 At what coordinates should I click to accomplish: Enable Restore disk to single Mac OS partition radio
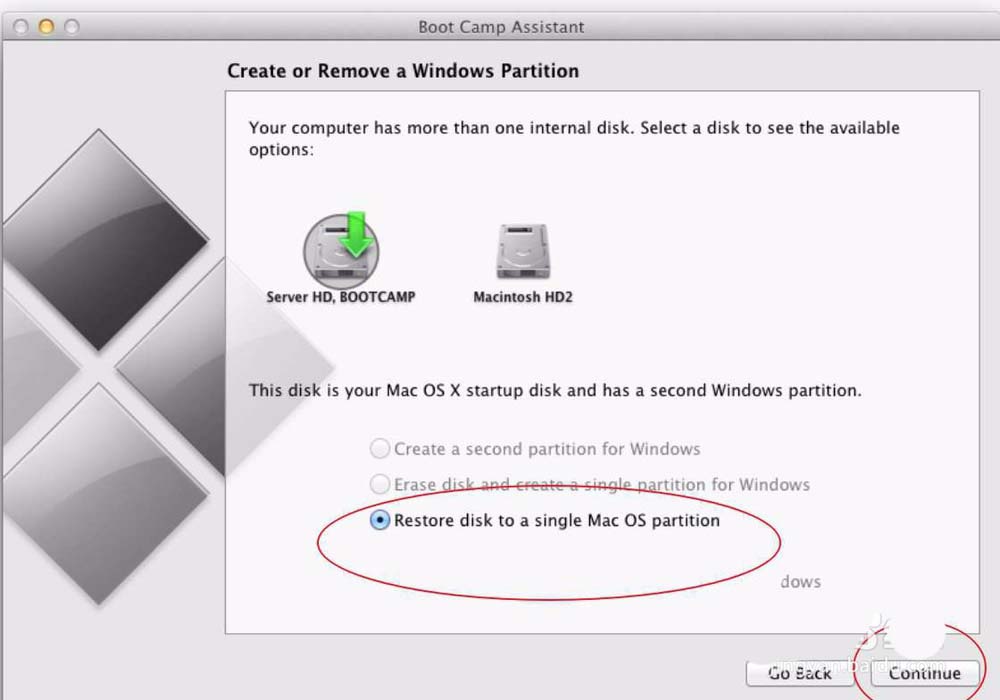coord(380,520)
